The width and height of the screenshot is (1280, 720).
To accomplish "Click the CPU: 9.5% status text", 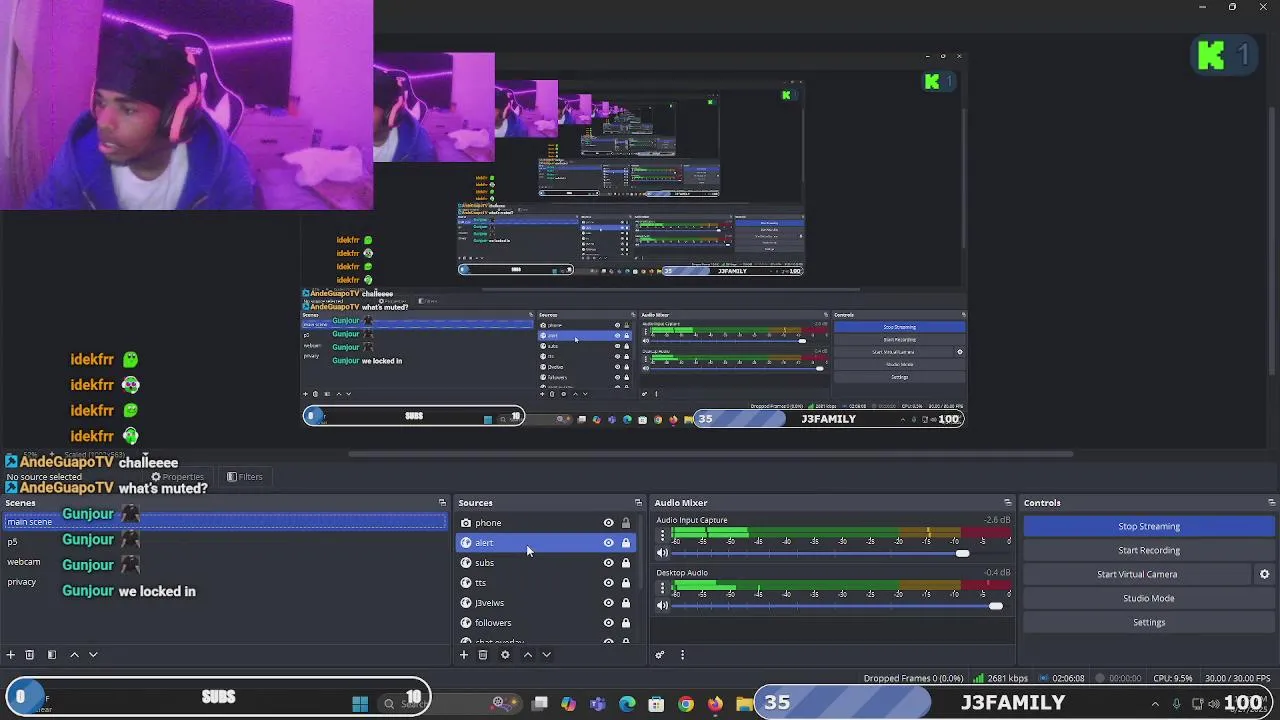I will (1173, 678).
